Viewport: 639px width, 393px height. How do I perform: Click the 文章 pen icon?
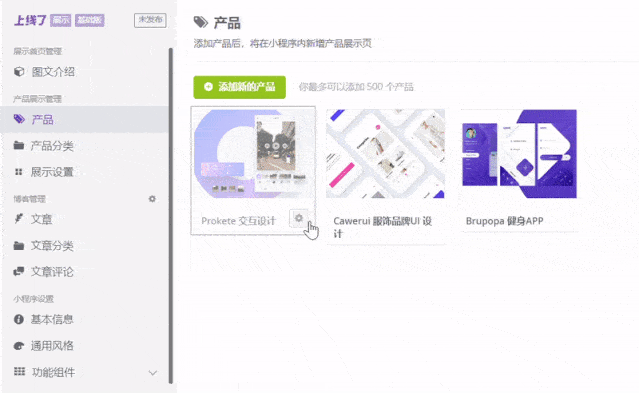[19, 219]
